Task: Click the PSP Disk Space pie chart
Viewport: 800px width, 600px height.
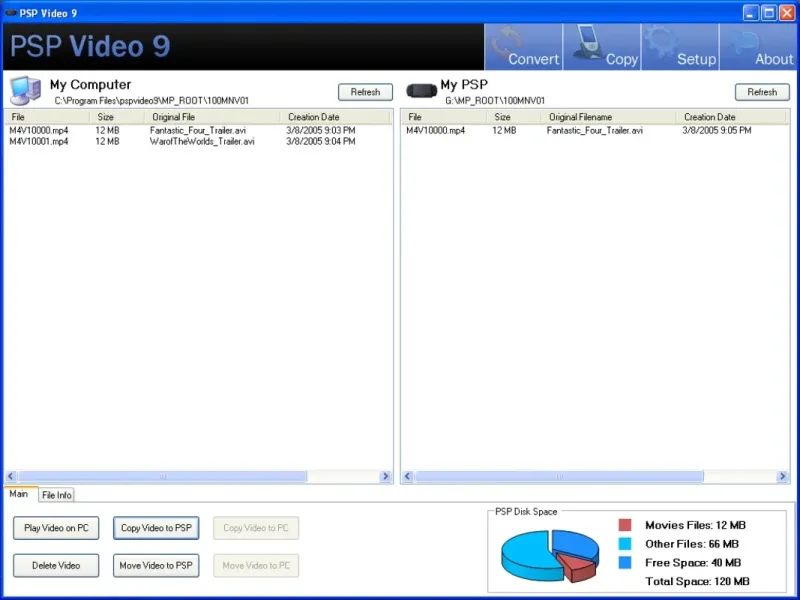Action: [x=550, y=556]
